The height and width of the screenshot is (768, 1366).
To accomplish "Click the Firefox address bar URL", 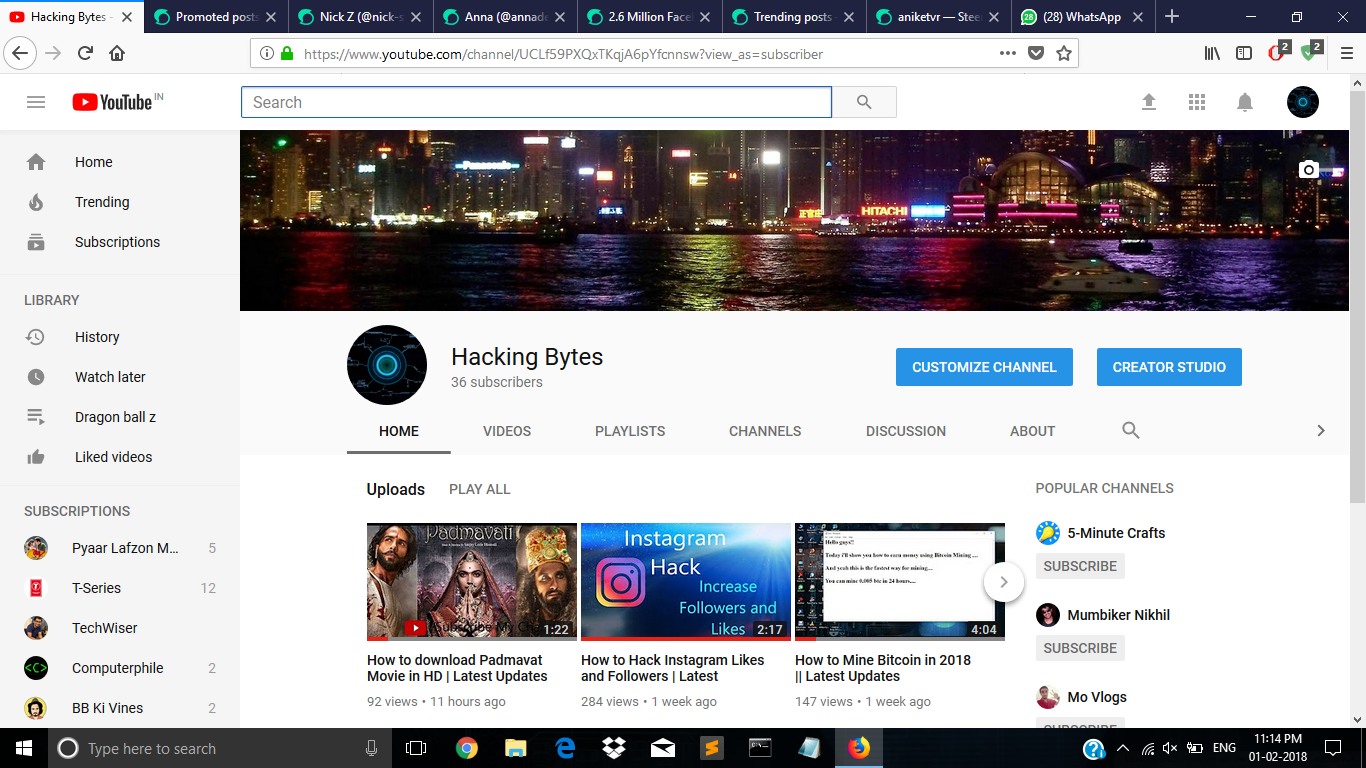I will pyautogui.click(x=563, y=54).
